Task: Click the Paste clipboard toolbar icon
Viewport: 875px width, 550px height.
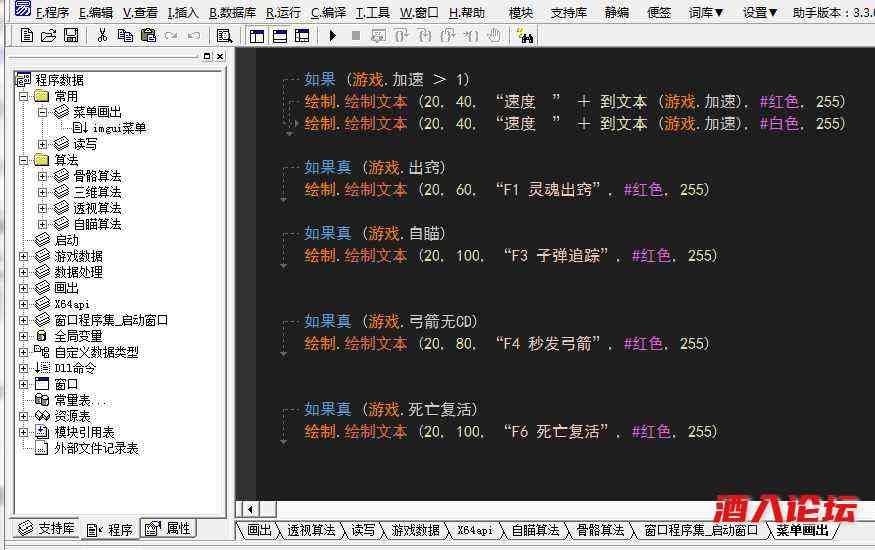Action: tap(148, 35)
